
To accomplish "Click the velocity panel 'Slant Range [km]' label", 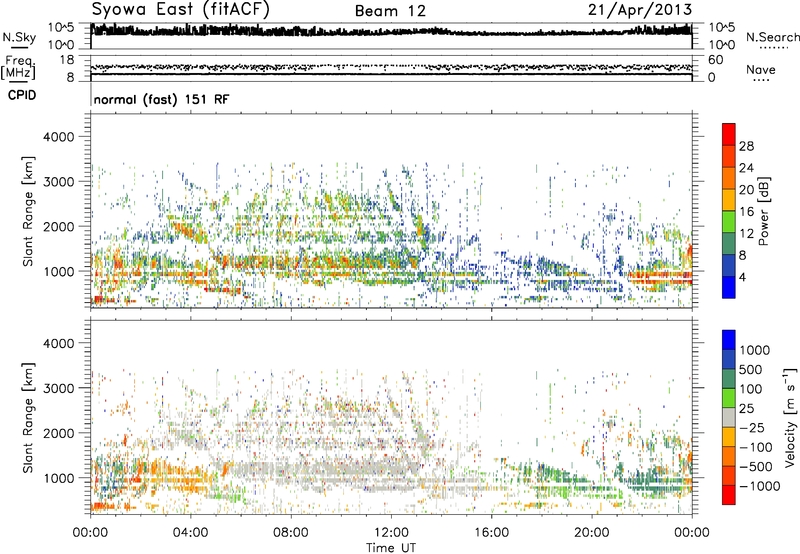I will [x=28, y=417].
